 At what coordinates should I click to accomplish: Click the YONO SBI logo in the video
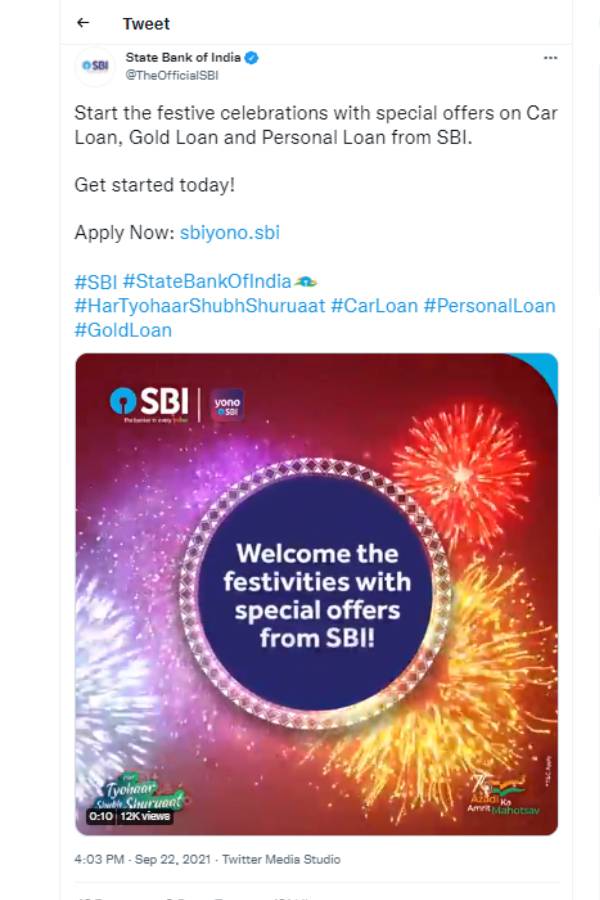click(228, 404)
